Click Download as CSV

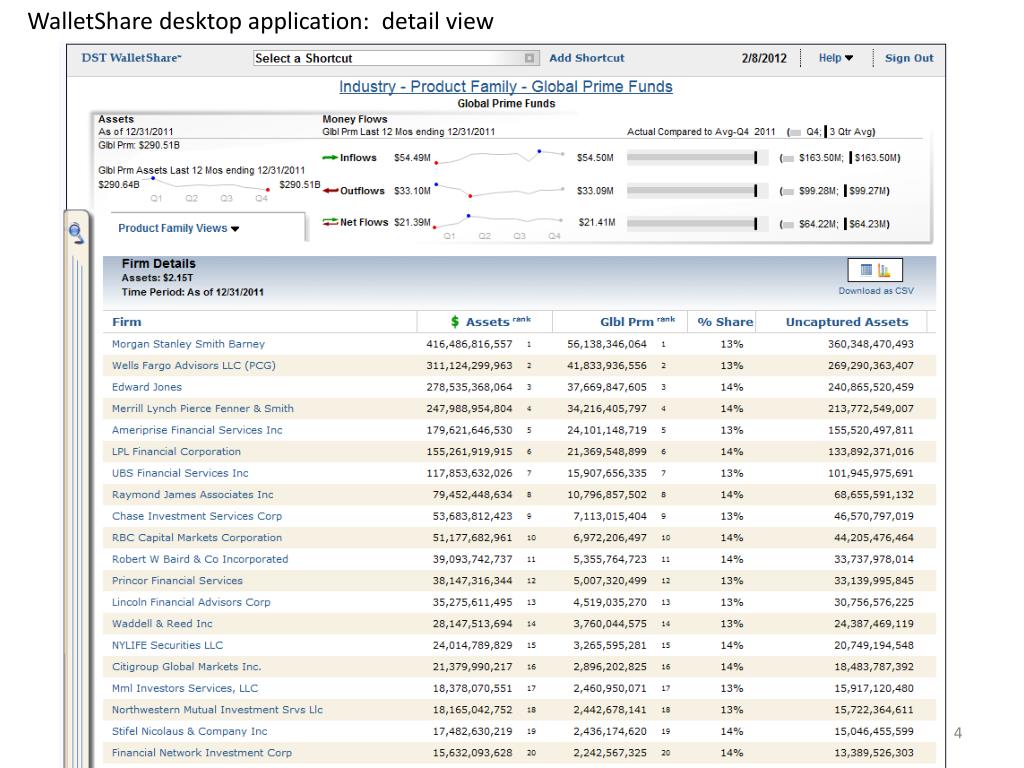pyautogui.click(x=876, y=291)
